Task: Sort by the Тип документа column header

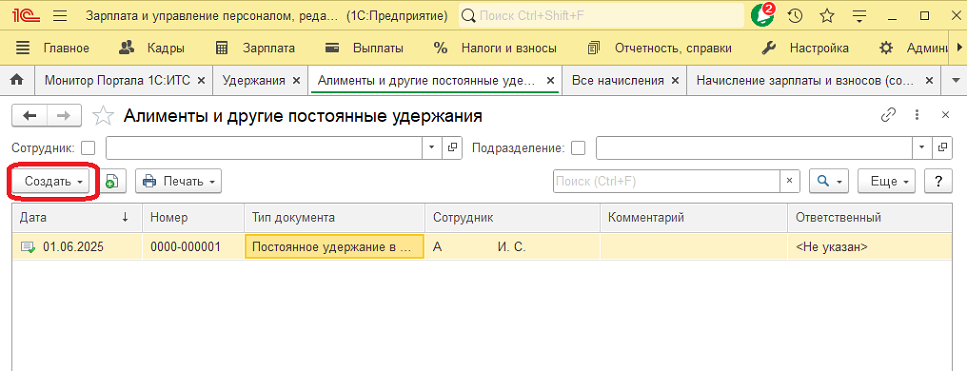Action: click(x=335, y=218)
